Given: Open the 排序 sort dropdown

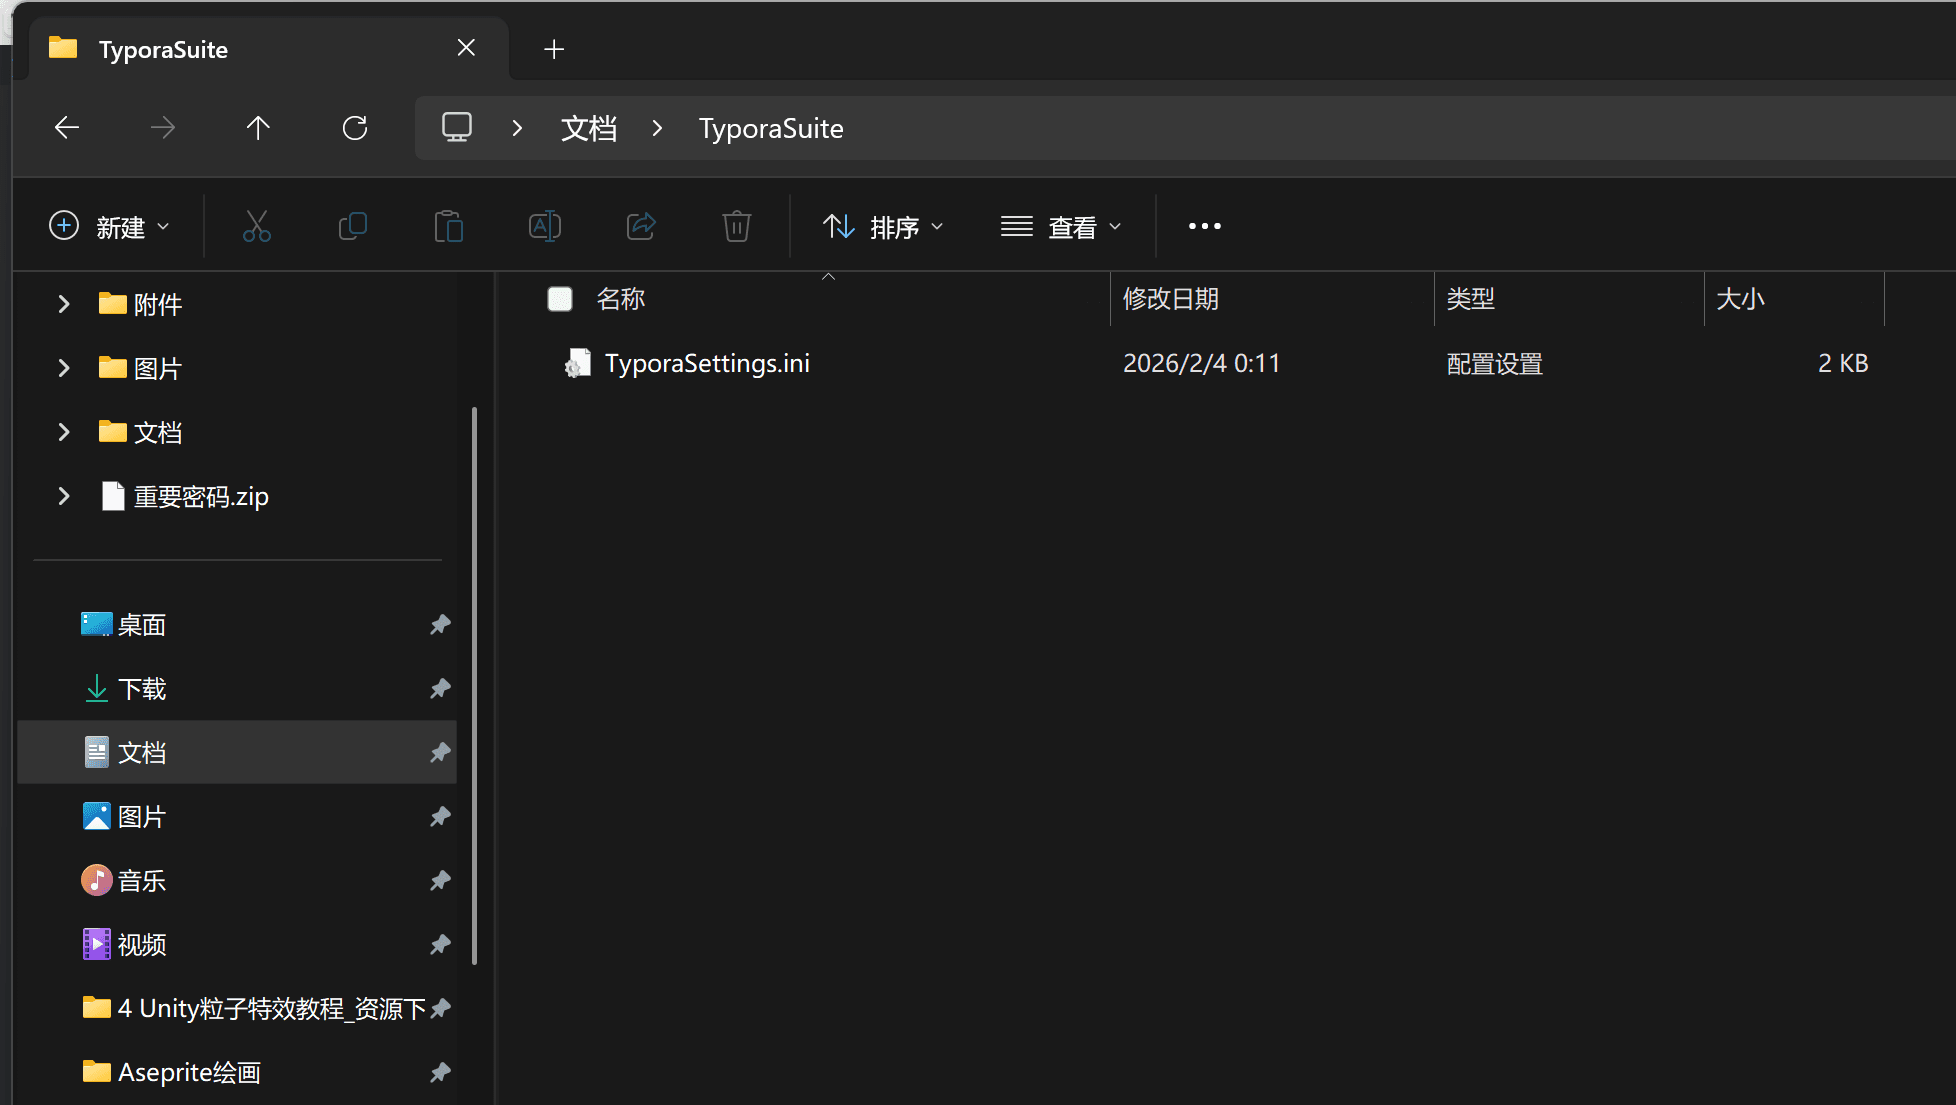Looking at the screenshot, I should pos(883,227).
